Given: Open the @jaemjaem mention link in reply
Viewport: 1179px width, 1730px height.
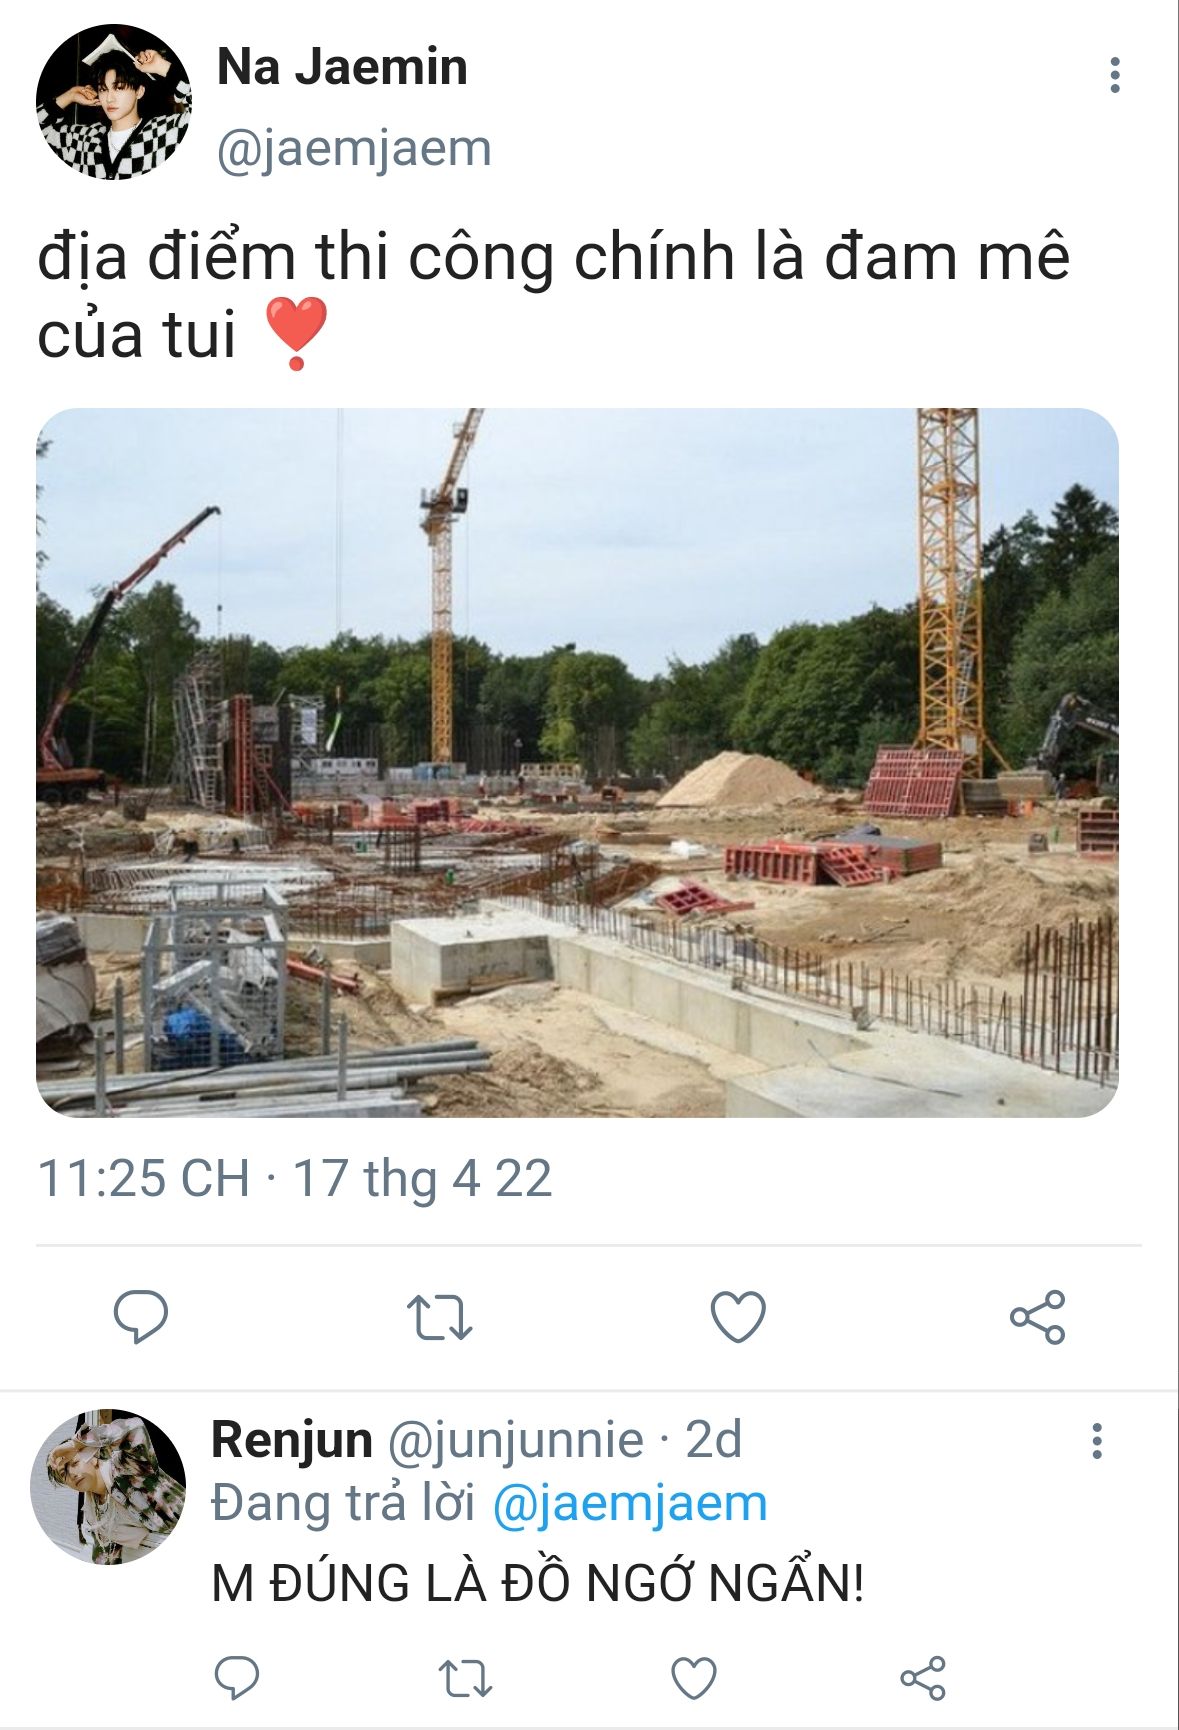Looking at the screenshot, I should 630,1503.
